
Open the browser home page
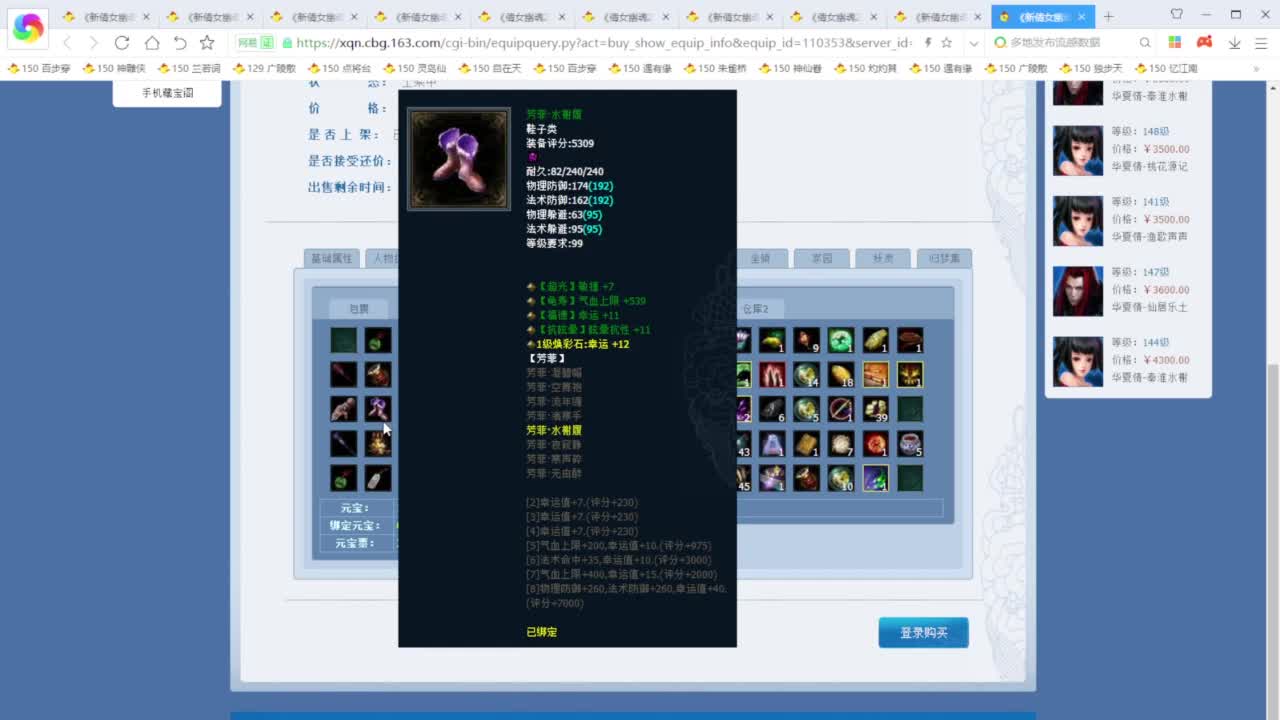click(151, 43)
